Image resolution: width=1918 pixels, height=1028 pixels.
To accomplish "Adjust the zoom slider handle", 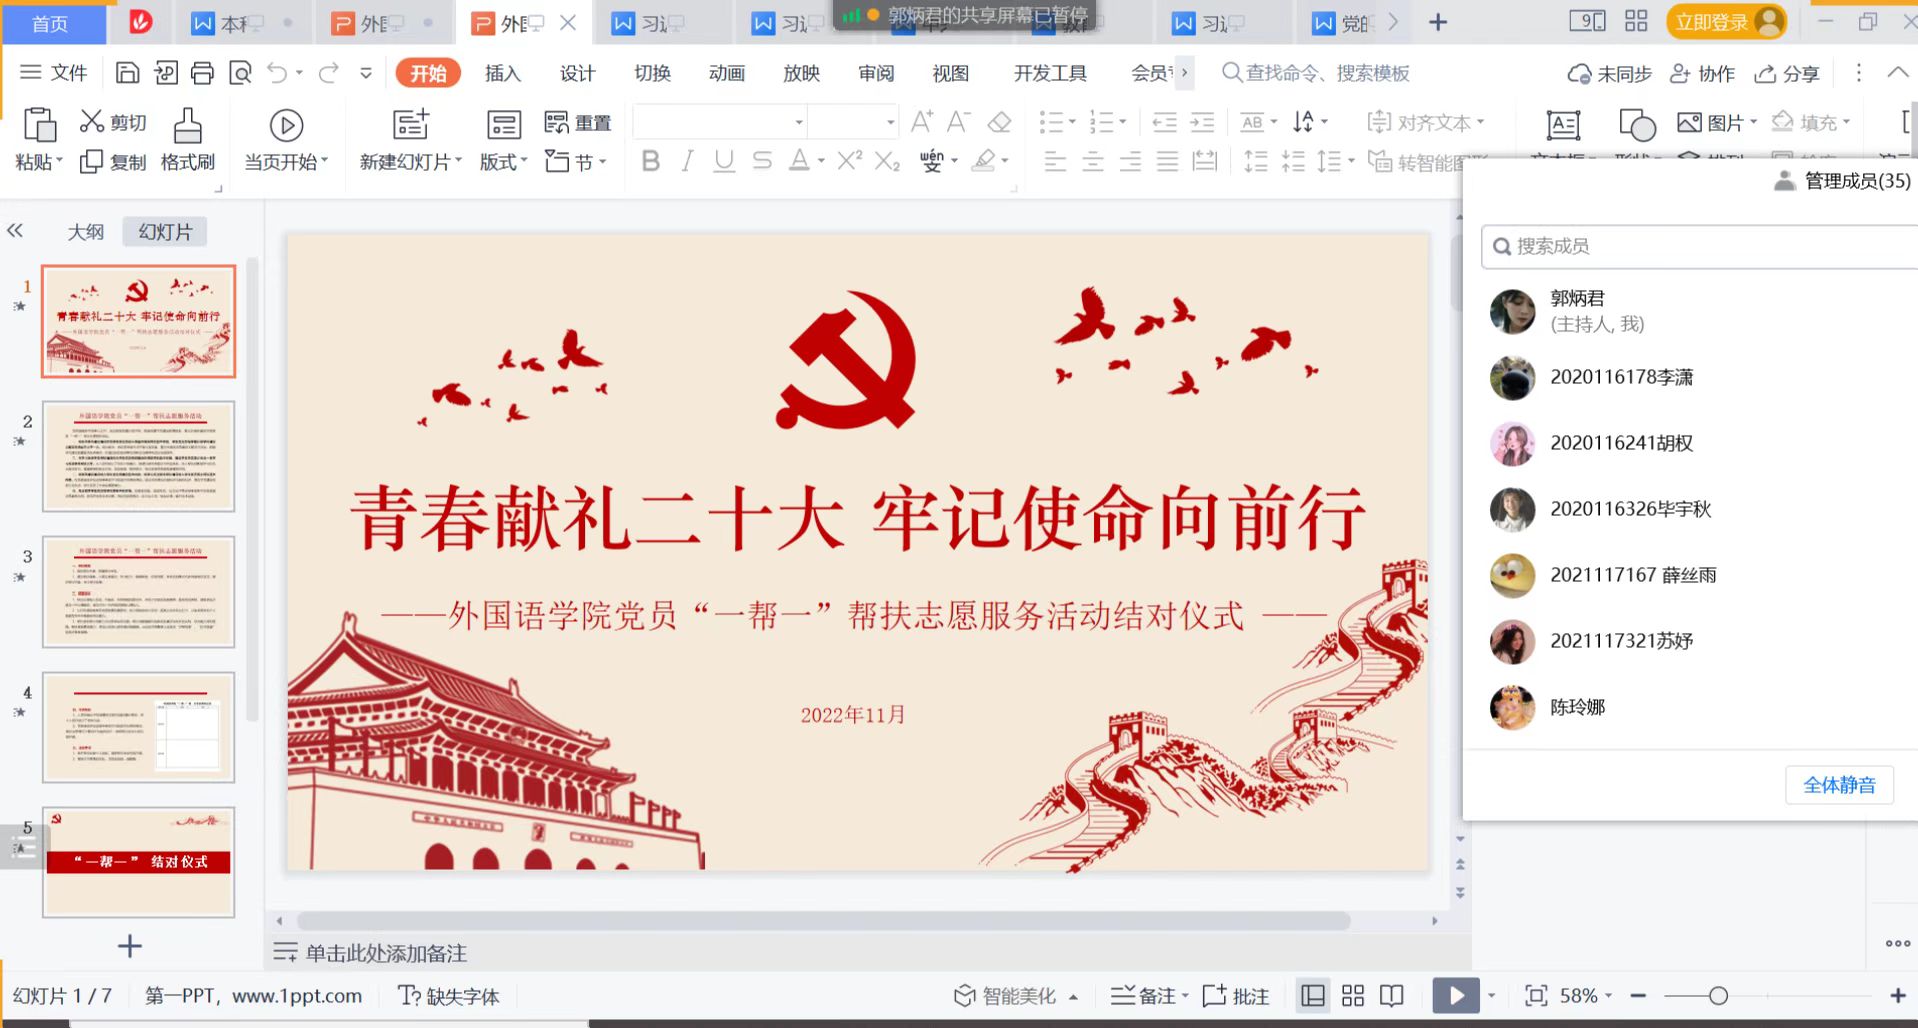I will [x=1718, y=995].
